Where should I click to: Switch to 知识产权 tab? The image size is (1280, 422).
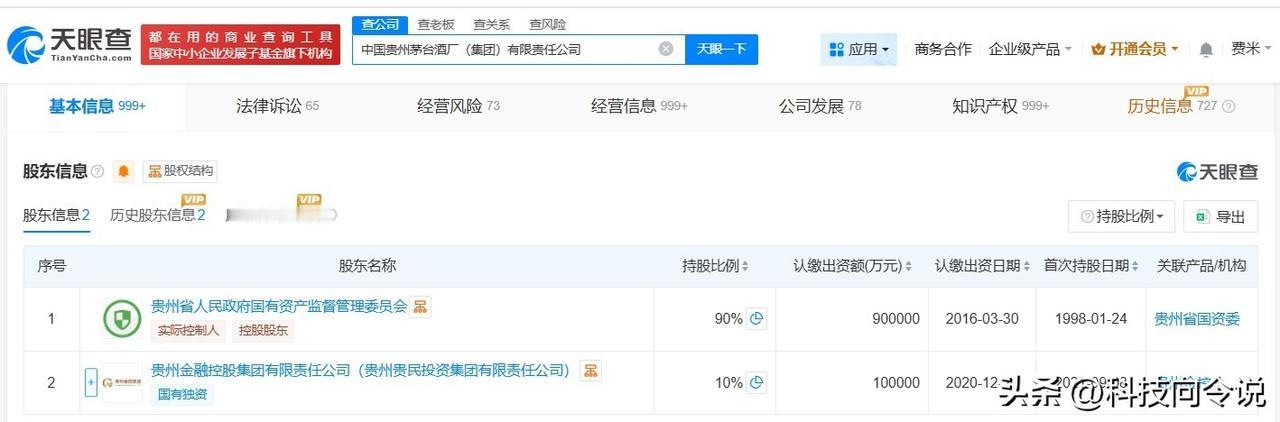tap(1001, 106)
